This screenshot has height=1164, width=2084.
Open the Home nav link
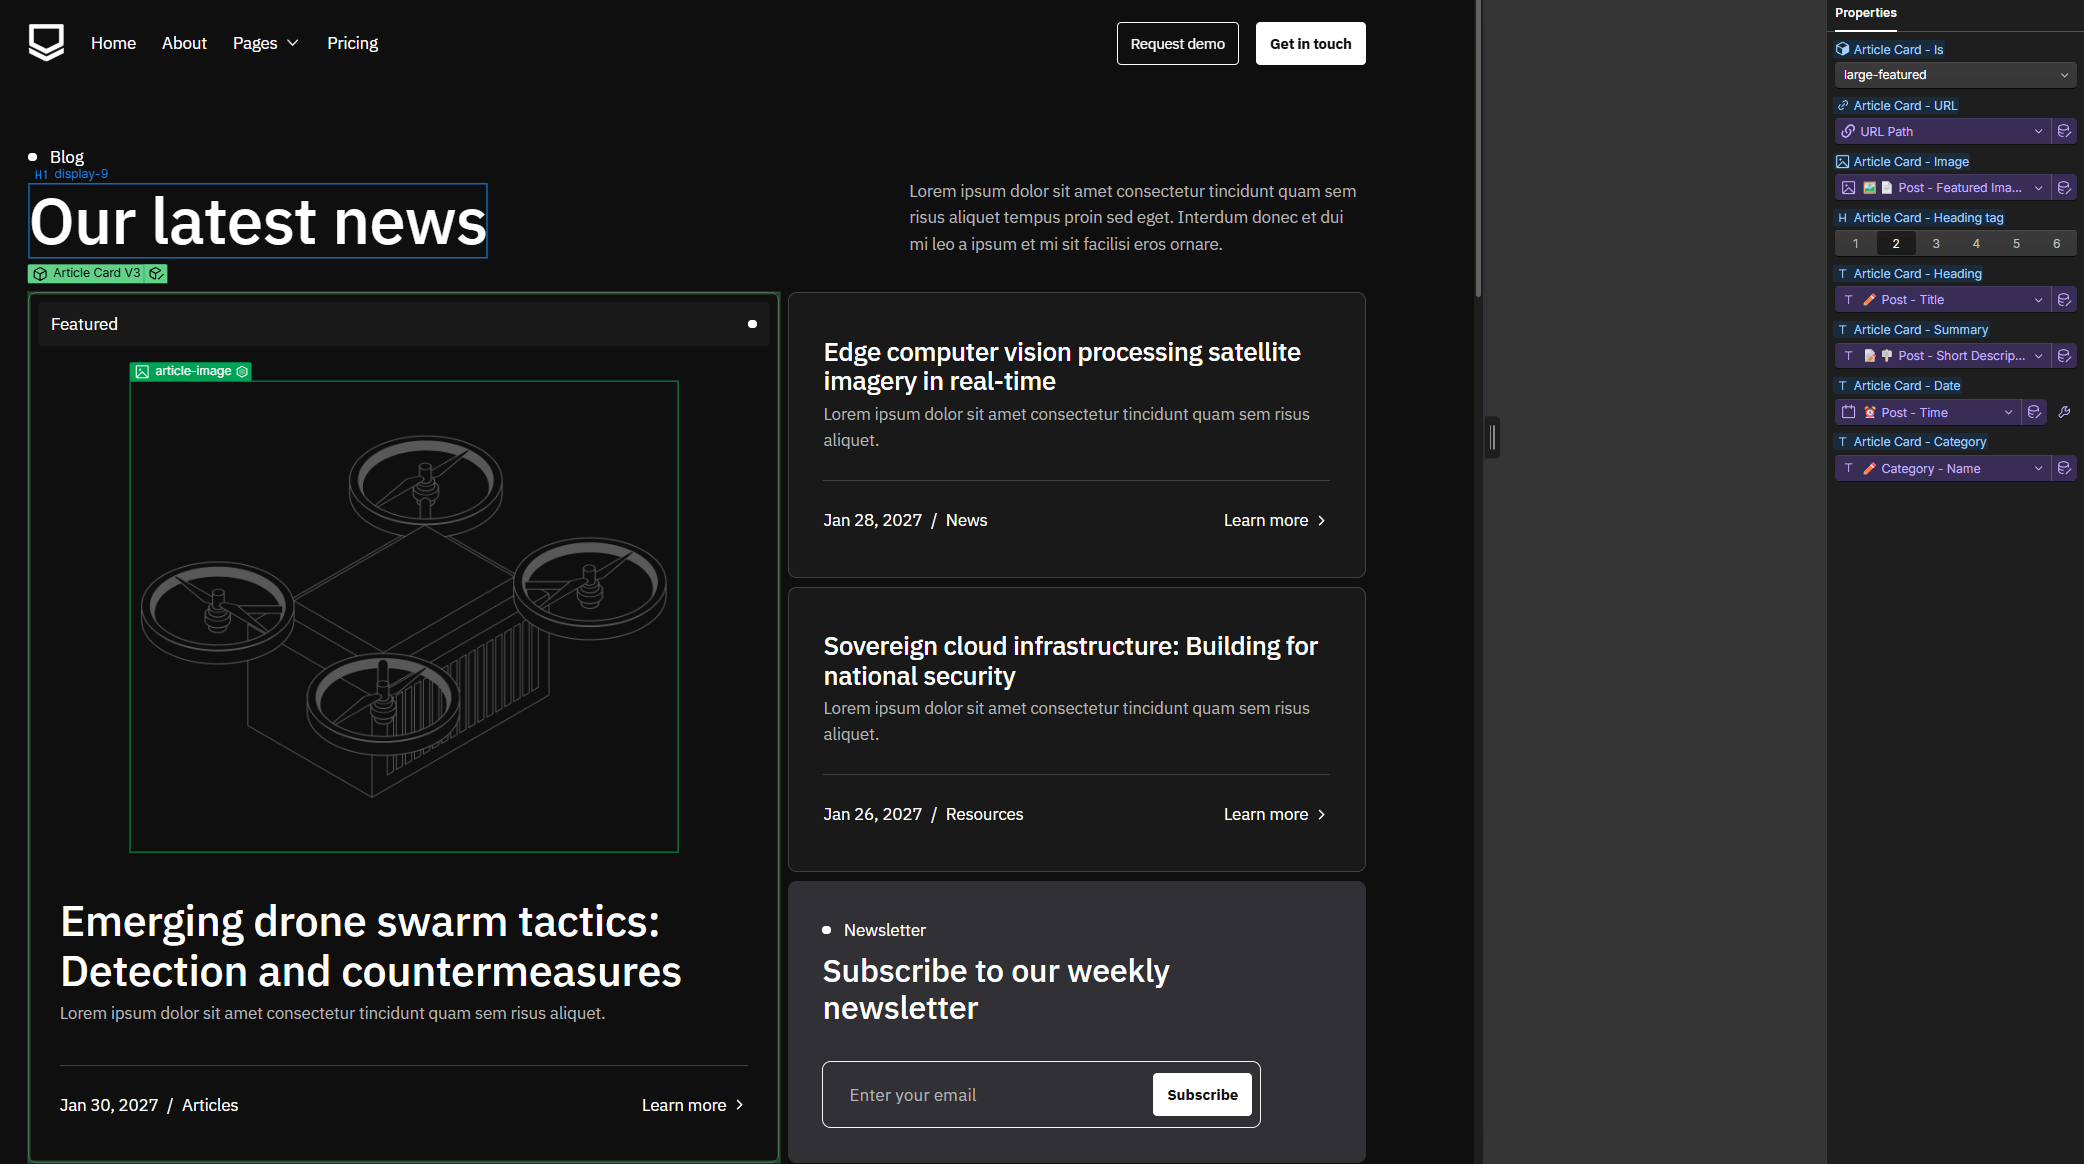tap(113, 43)
